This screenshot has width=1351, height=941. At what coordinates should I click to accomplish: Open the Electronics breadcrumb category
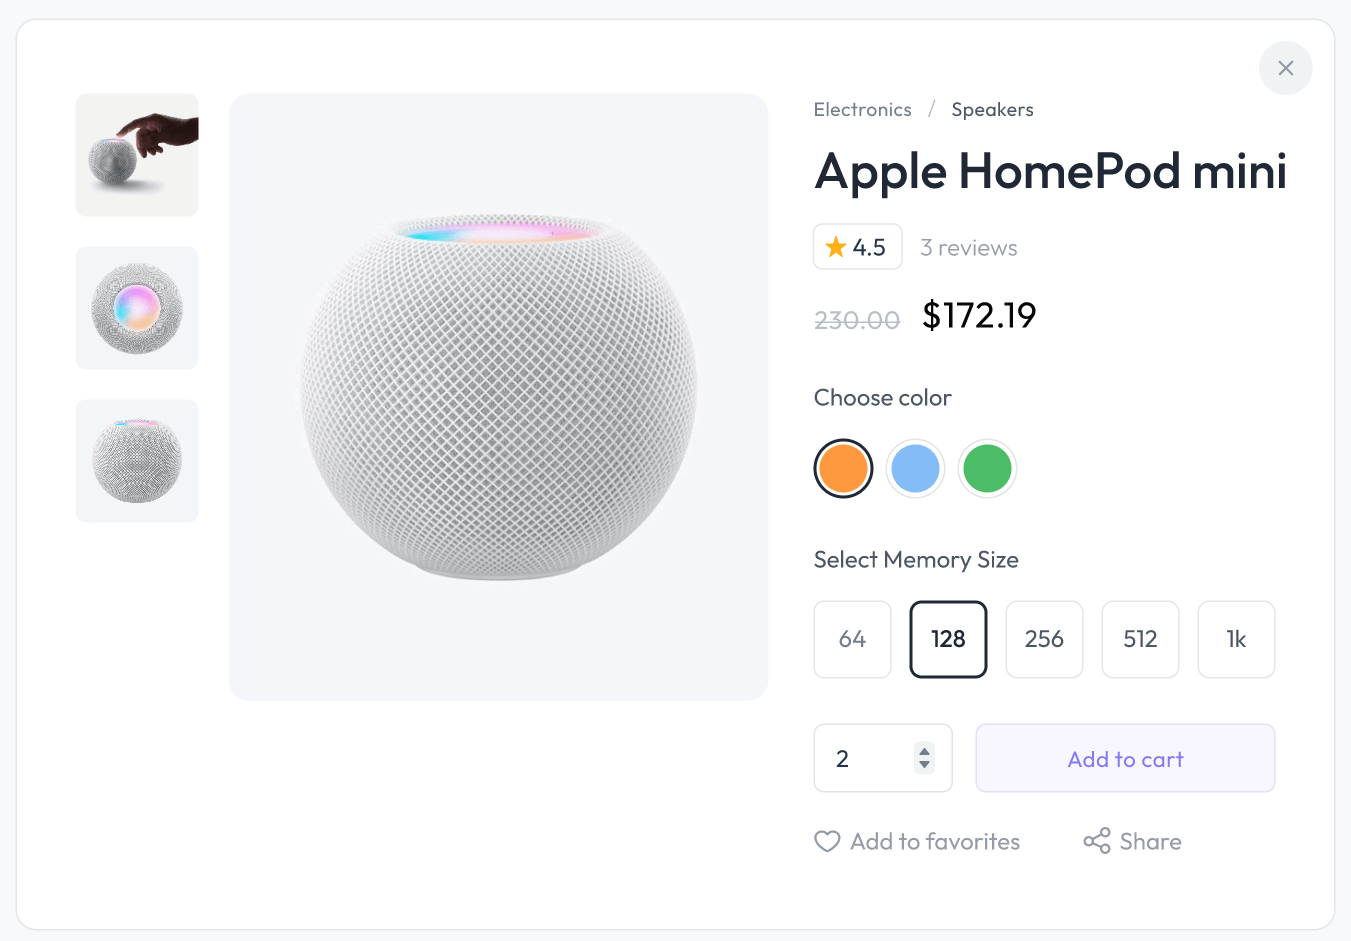point(862,110)
